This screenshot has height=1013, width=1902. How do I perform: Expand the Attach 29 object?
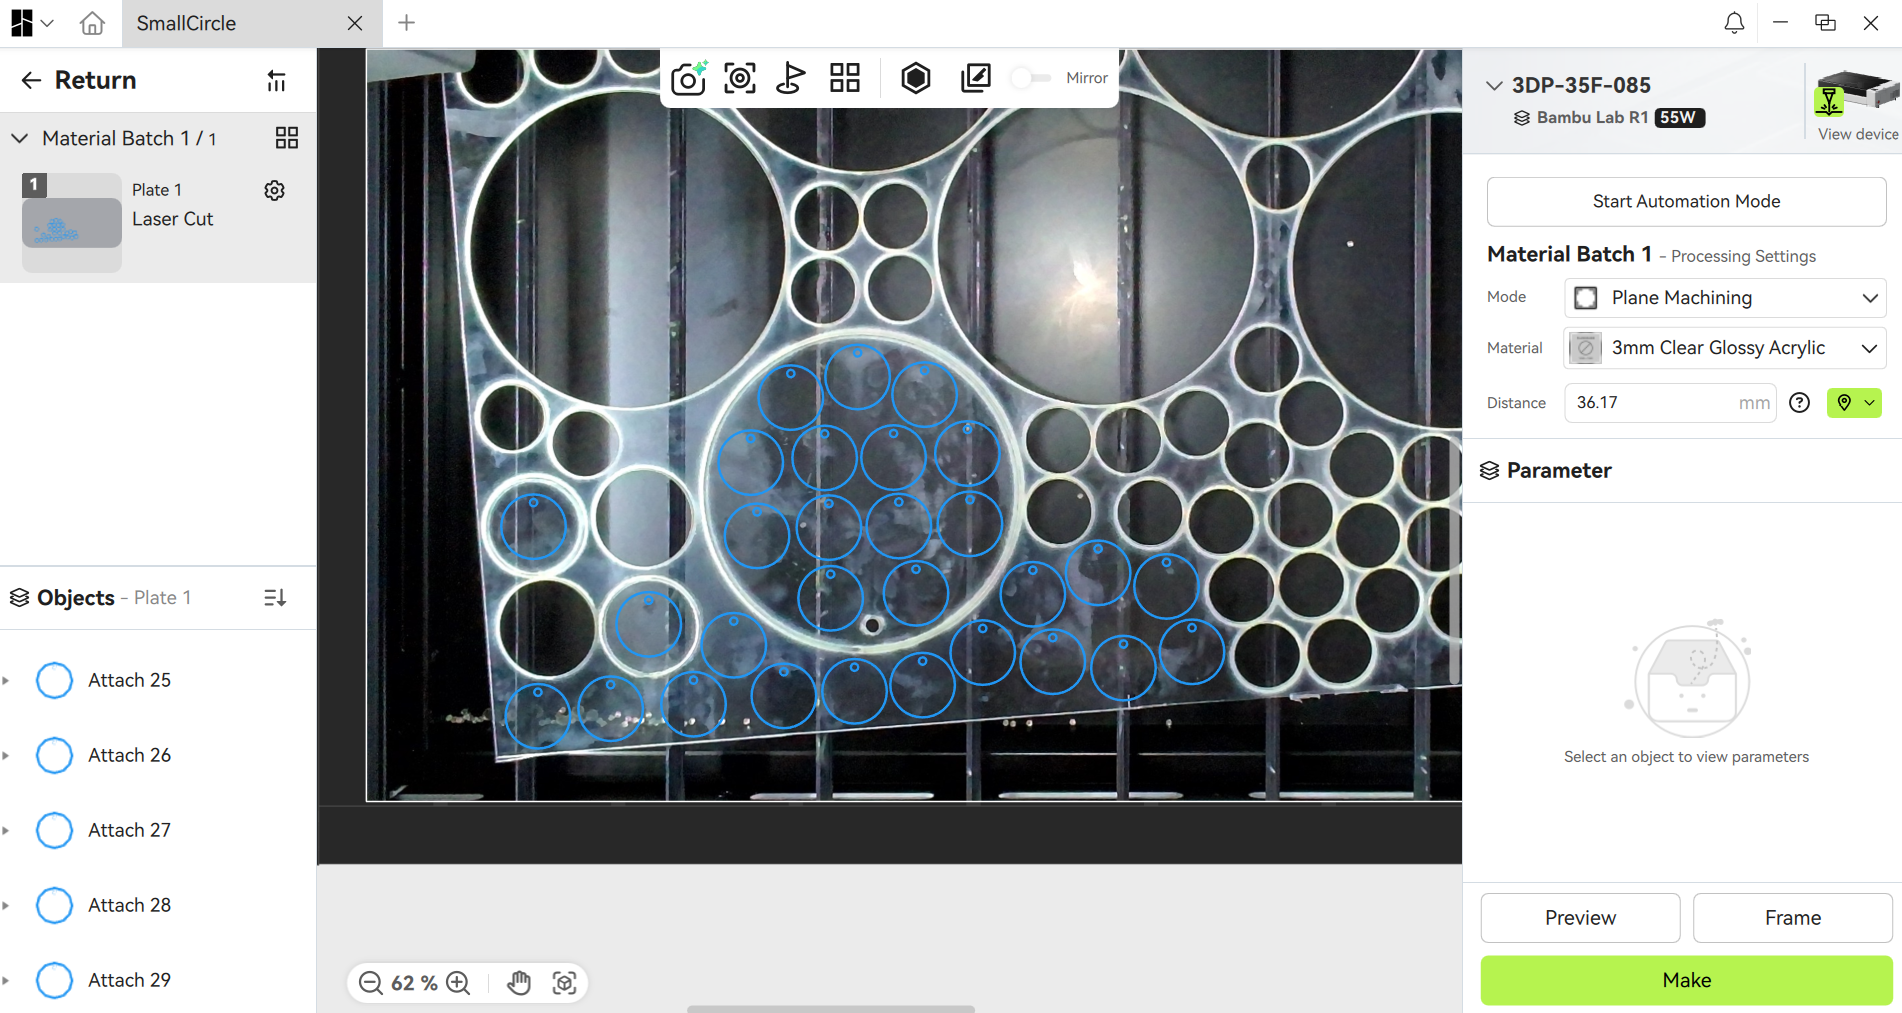coord(6,980)
